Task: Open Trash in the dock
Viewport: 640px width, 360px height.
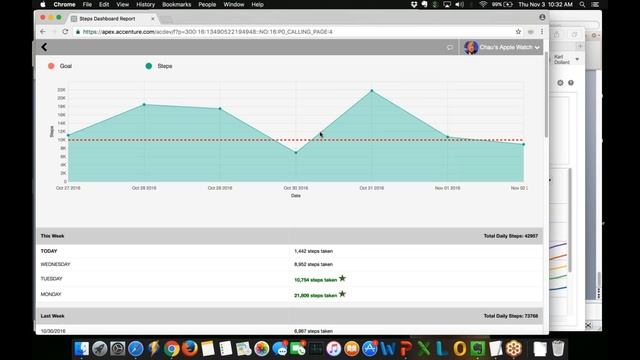Action: point(558,349)
